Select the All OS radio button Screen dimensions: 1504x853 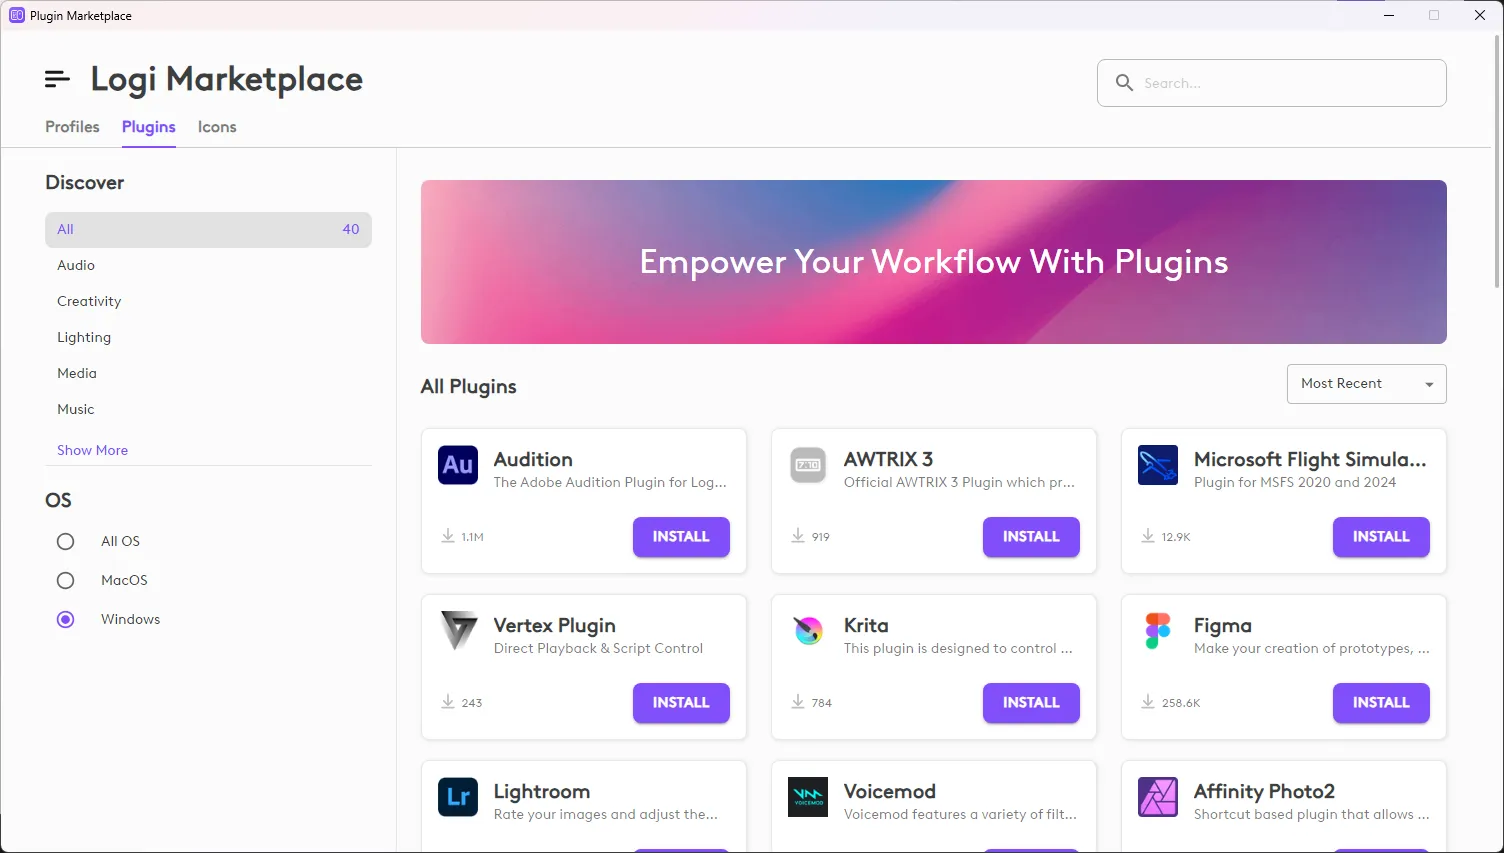coord(66,541)
